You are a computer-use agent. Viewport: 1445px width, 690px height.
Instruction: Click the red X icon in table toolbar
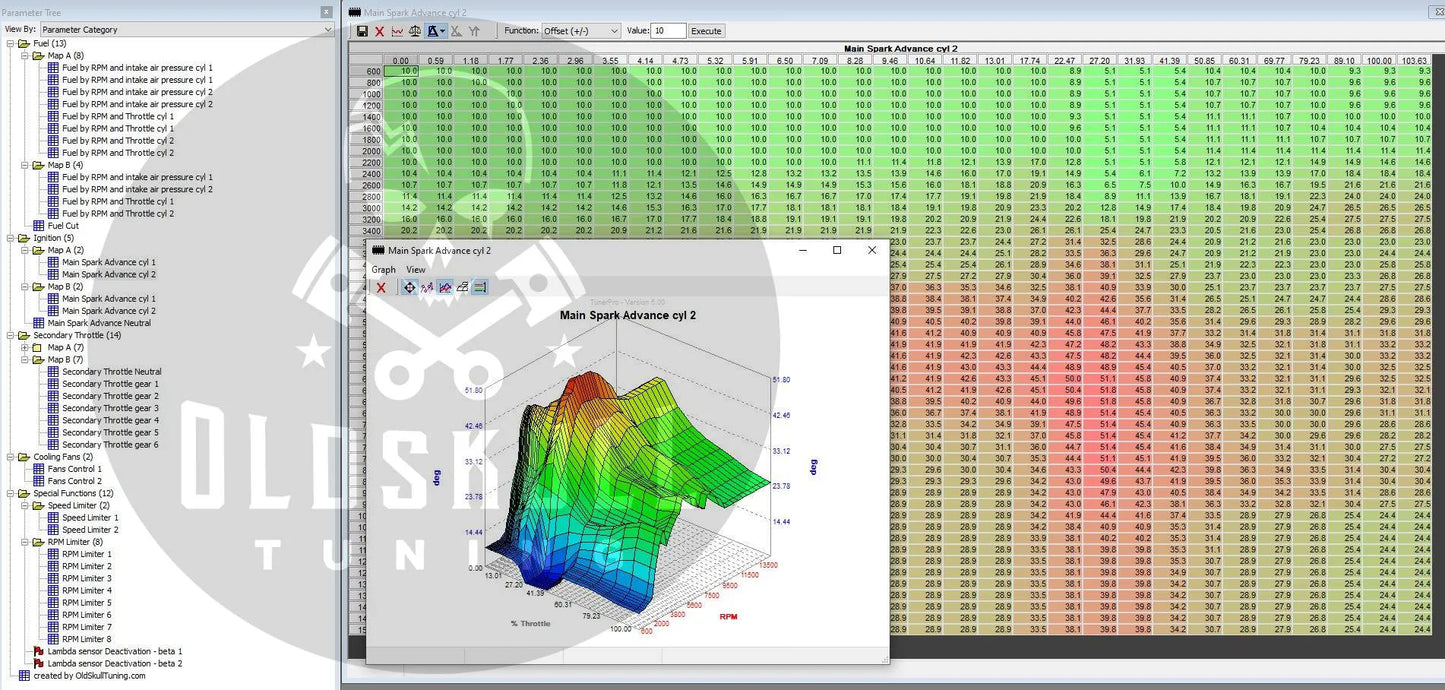[x=380, y=31]
